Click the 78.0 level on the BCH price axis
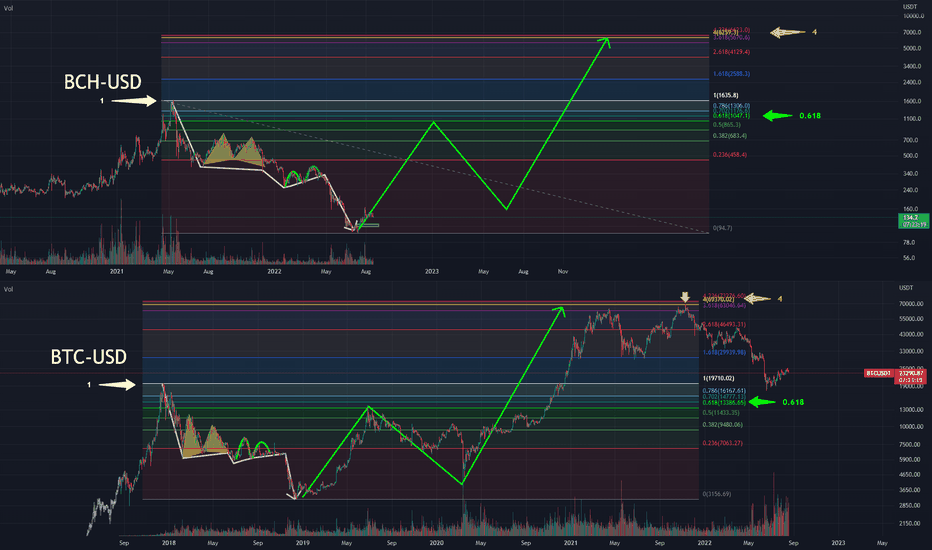Image resolution: width=932 pixels, height=550 pixels. 909,243
